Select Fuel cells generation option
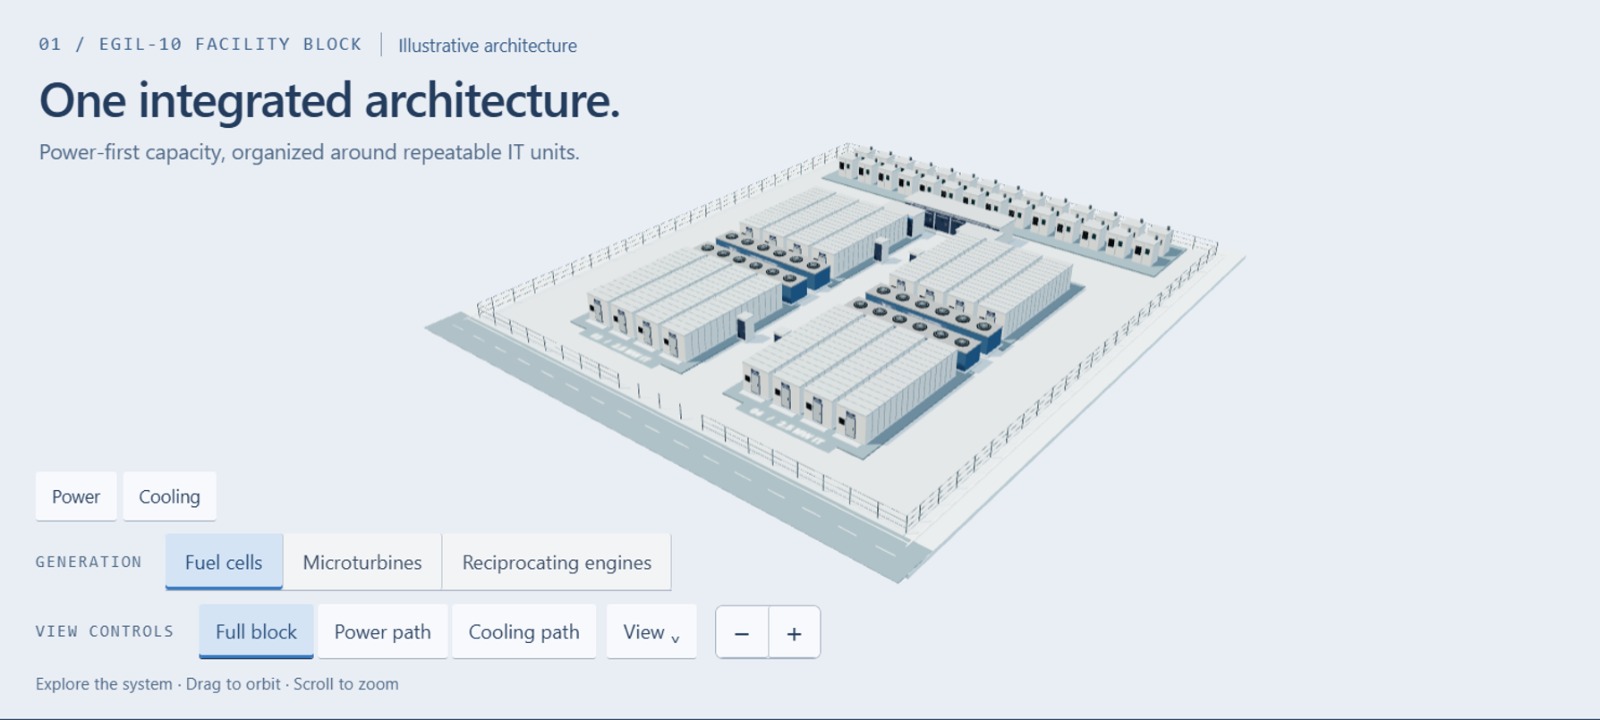The height and width of the screenshot is (720, 1600). (224, 562)
